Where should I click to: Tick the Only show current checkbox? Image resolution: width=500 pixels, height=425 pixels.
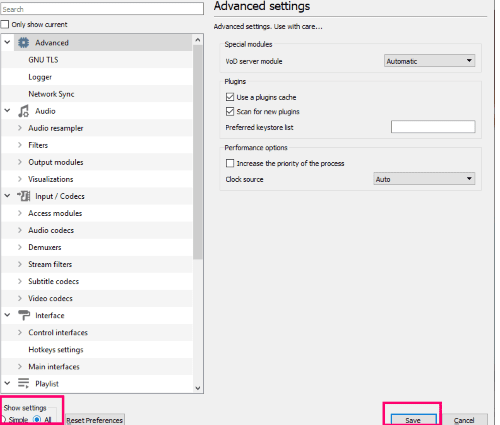pos(5,24)
